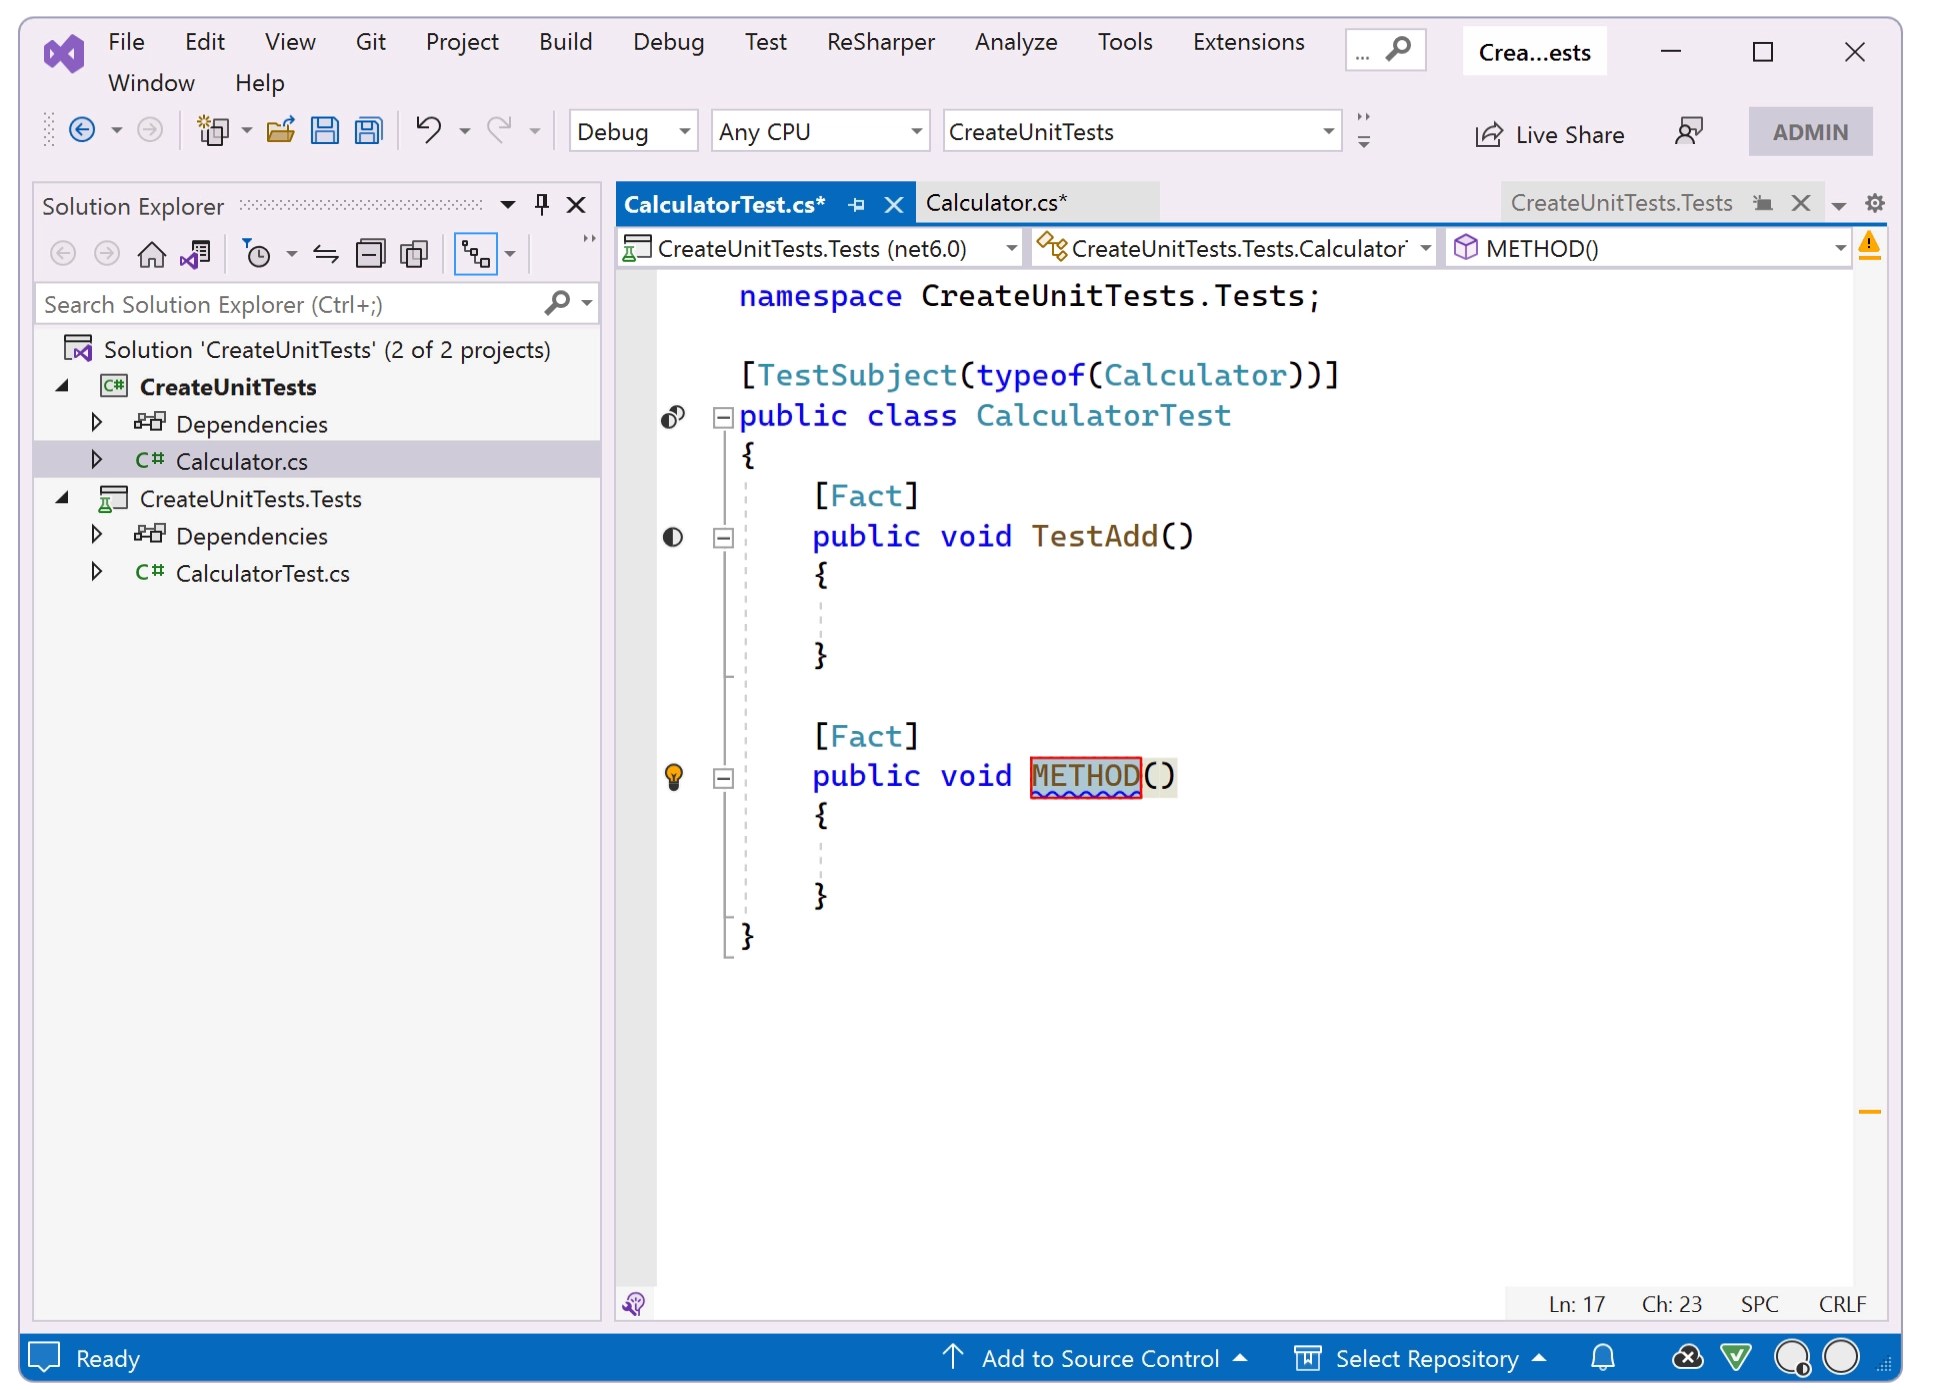Screen dimensions: 1949x1390
Task: Click the send feedback icon
Action: click(1688, 131)
